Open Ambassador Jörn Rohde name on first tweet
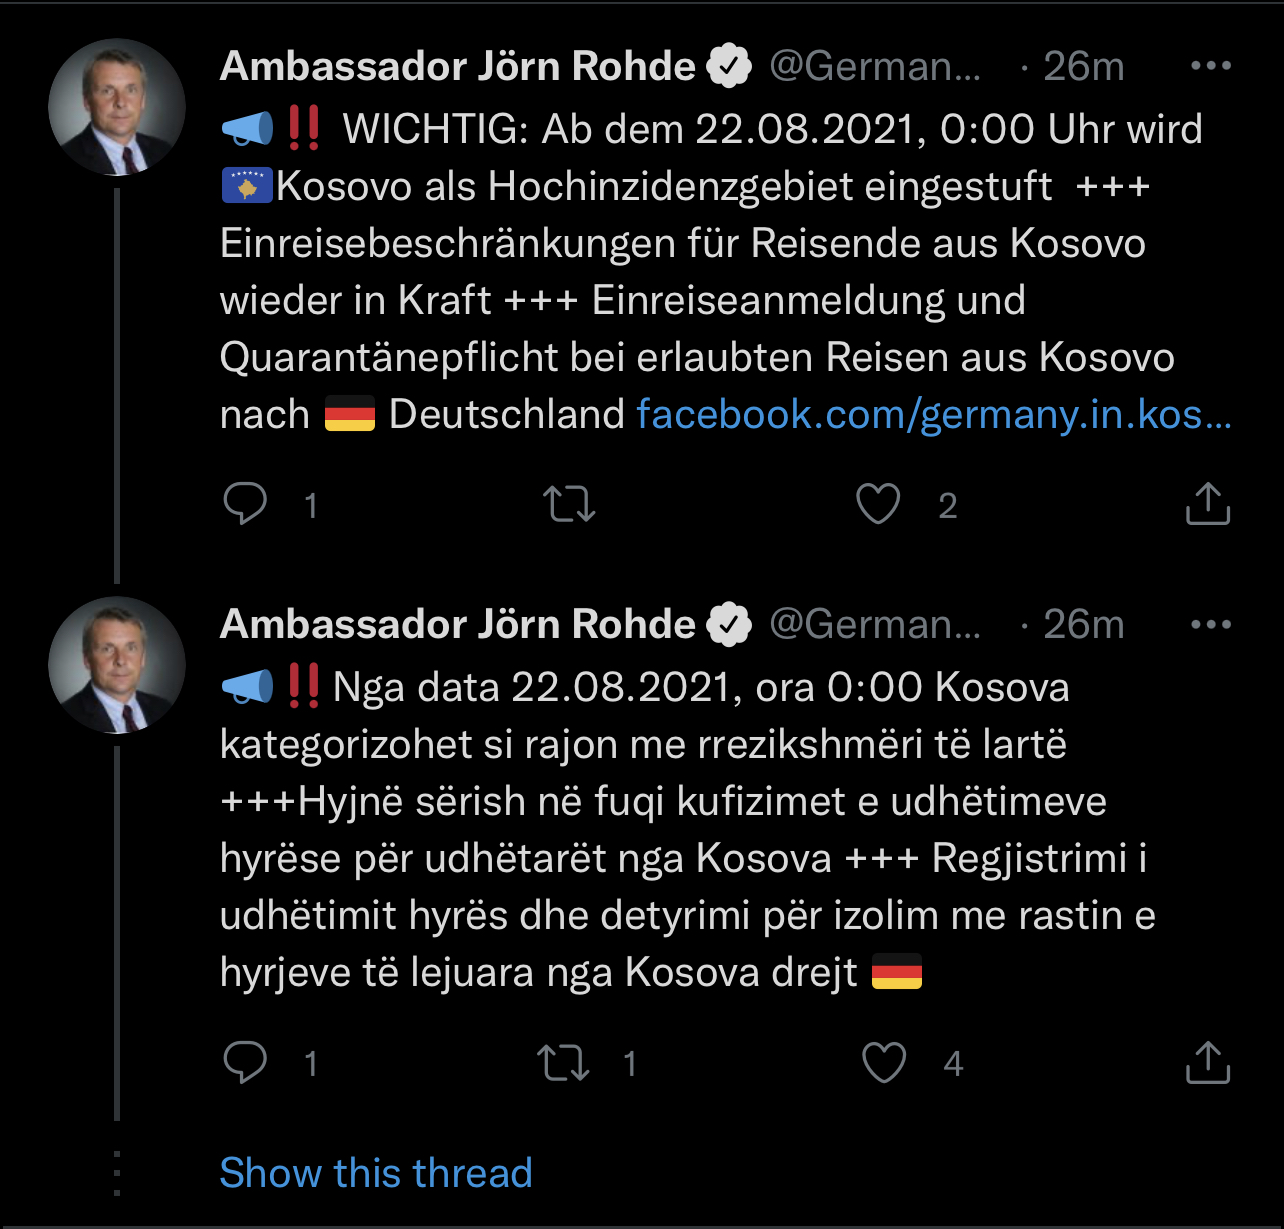Screen dimensions: 1284x1229 pos(457,66)
